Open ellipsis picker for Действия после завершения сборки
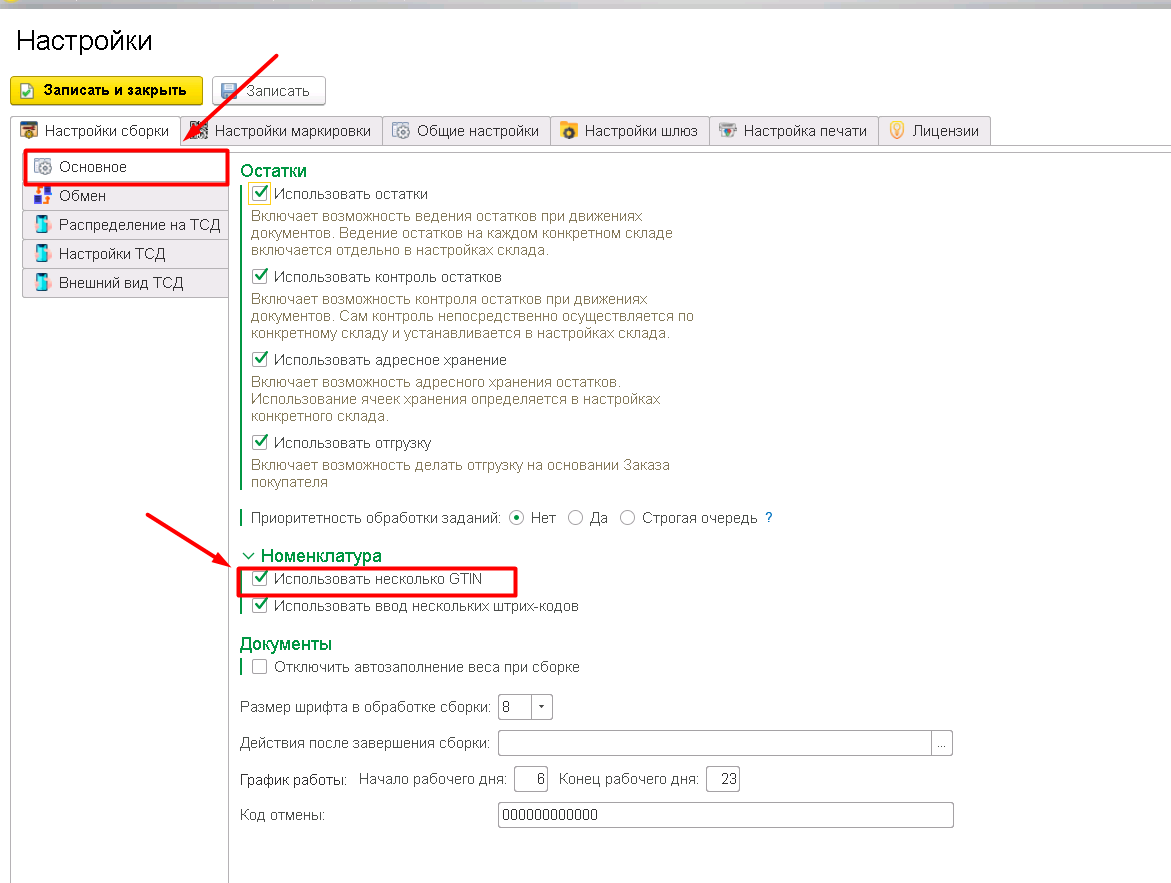Viewport: 1171px width, 883px height. tap(942, 743)
